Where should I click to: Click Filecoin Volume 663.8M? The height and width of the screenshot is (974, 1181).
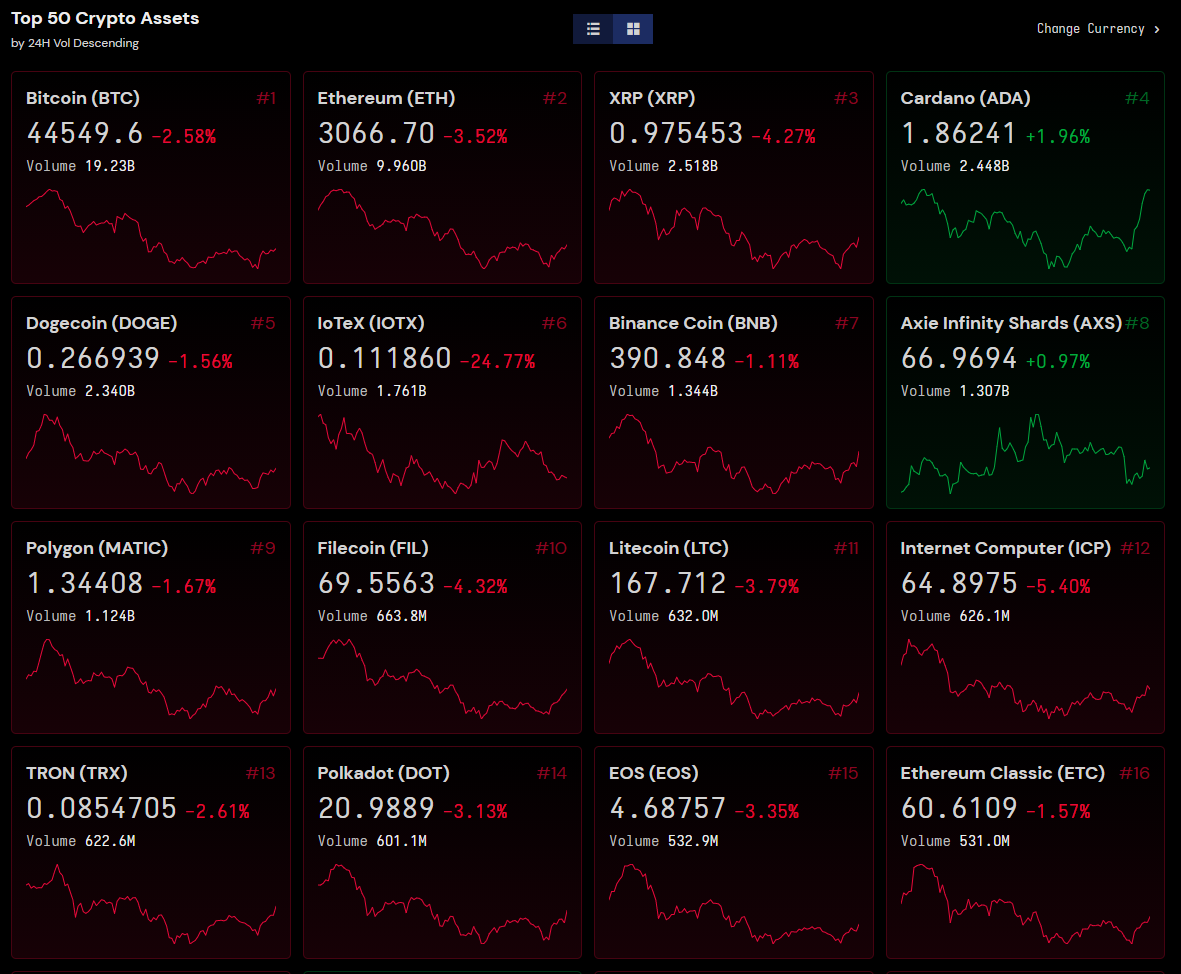(372, 616)
